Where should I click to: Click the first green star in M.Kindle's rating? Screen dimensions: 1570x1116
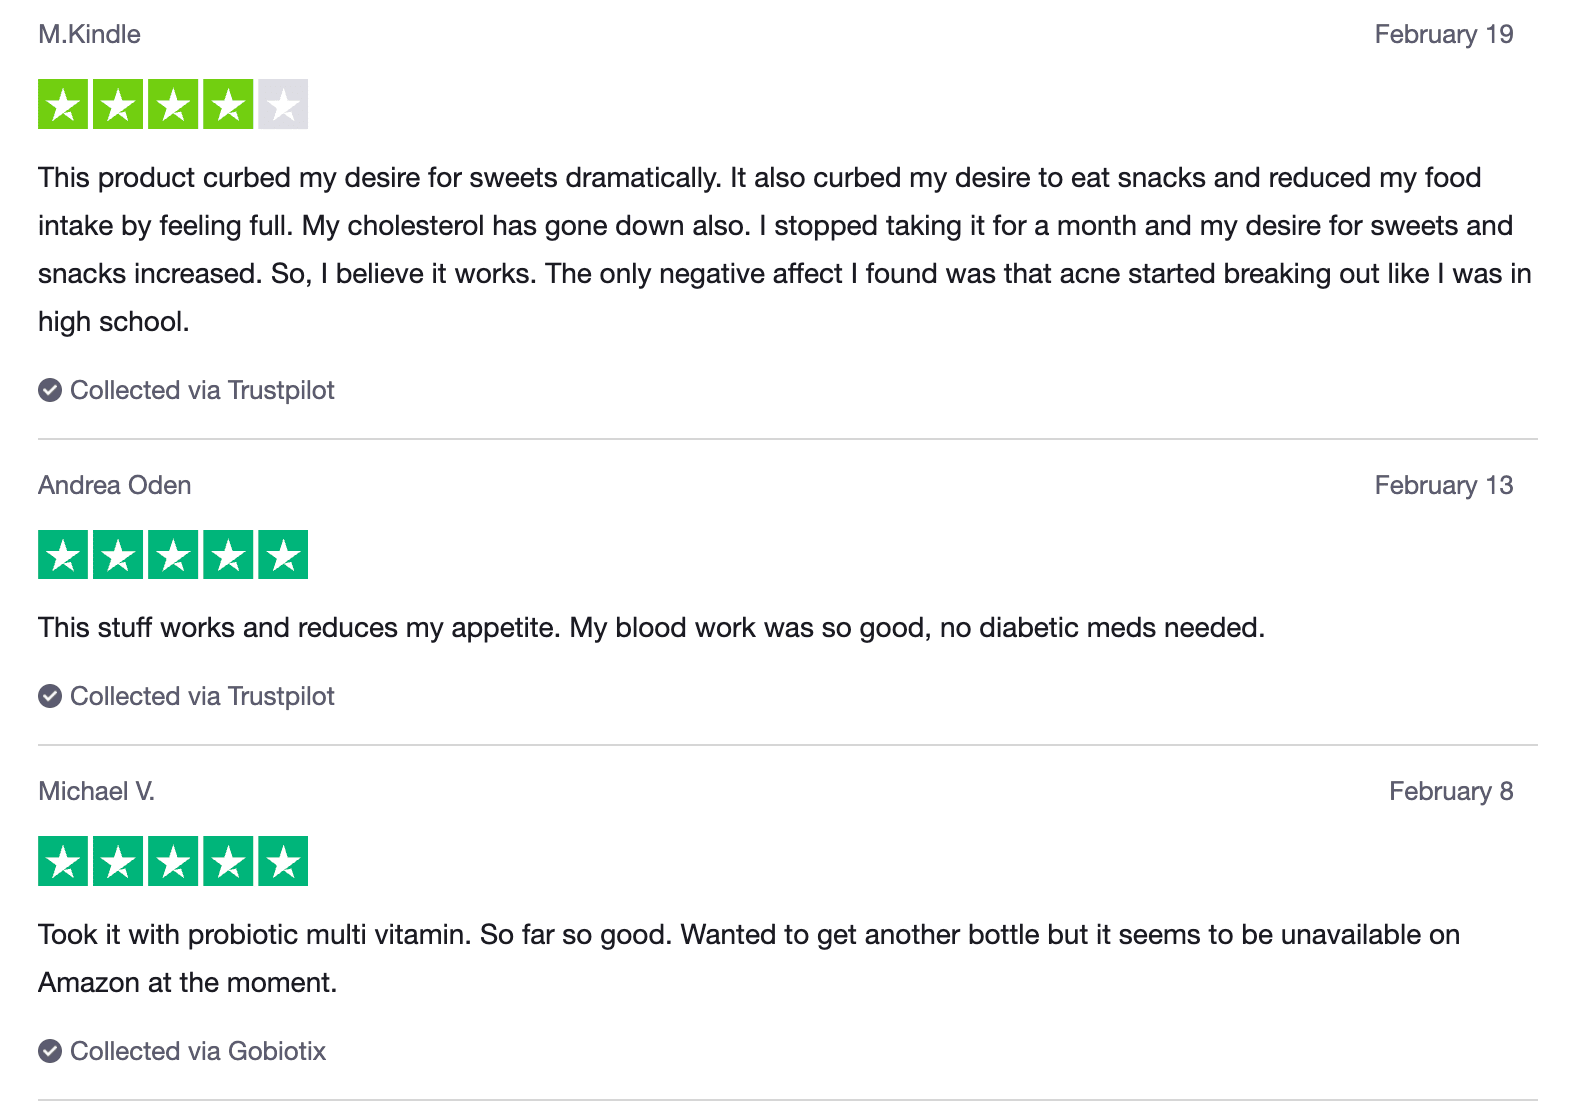(x=63, y=104)
